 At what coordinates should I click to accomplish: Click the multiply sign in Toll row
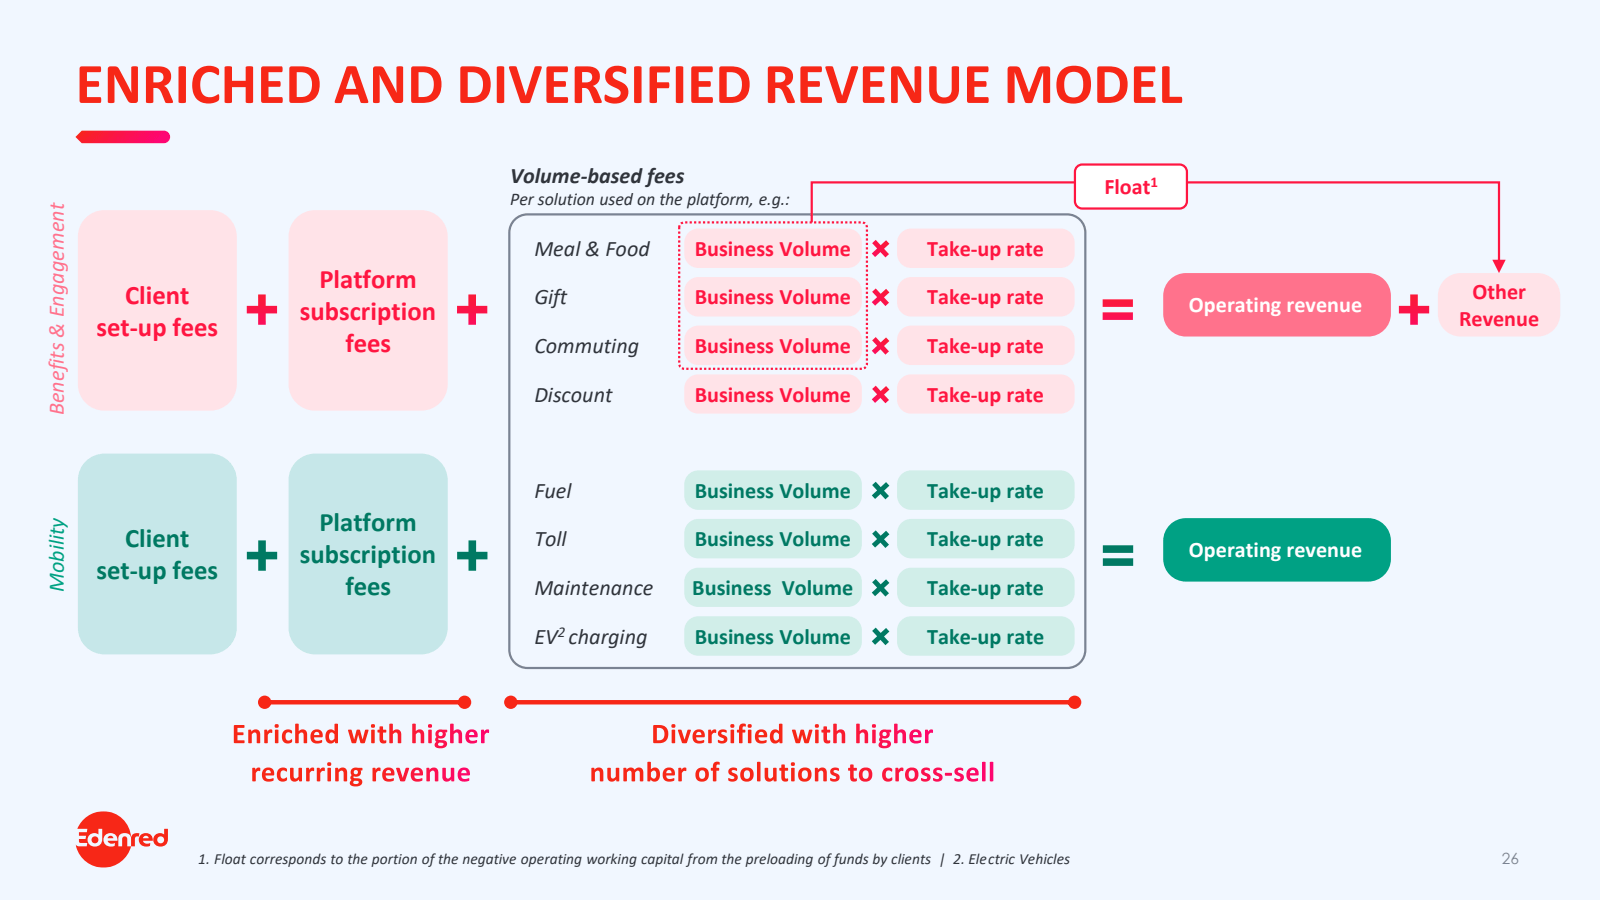(880, 539)
